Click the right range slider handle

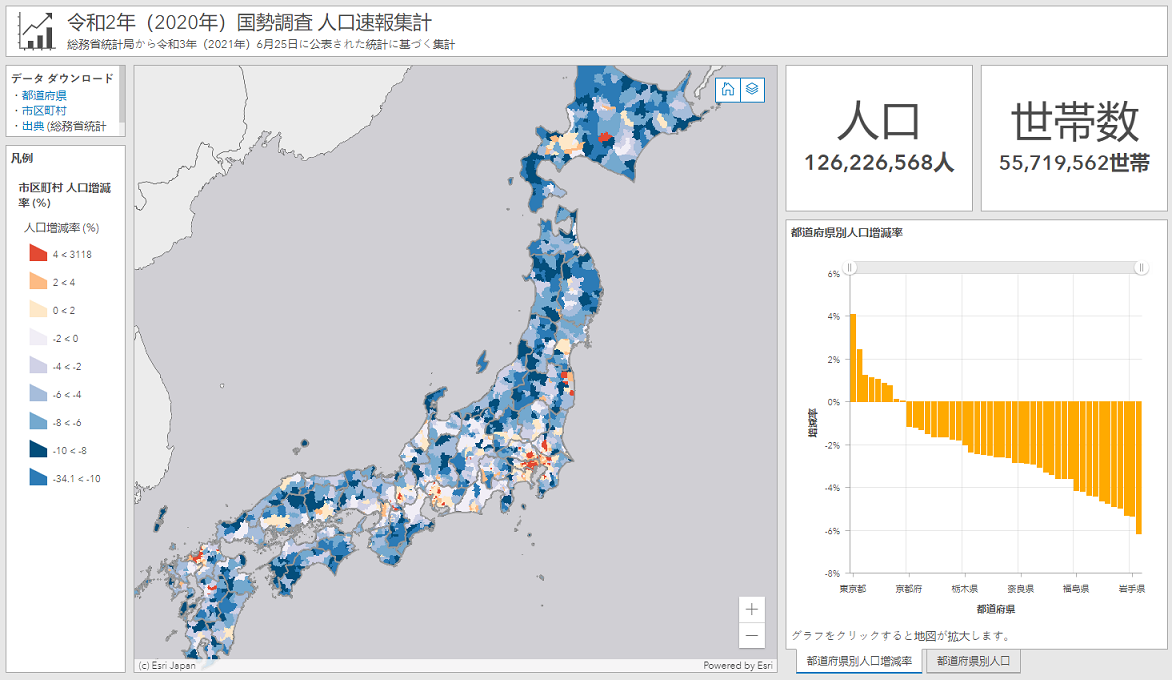tap(1142, 268)
